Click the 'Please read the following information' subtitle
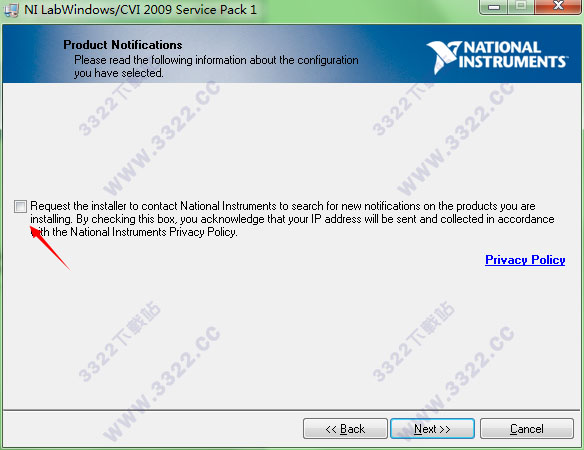Viewport: 584px width, 450px height. click(216, 66)
